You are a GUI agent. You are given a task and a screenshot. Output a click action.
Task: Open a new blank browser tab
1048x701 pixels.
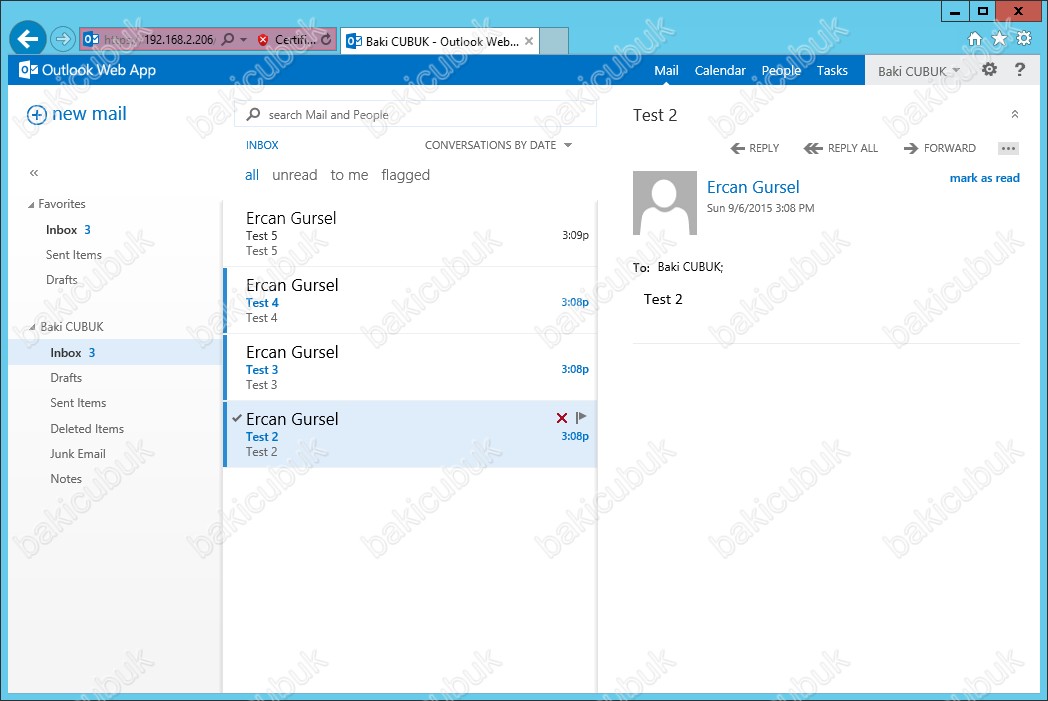553,41
